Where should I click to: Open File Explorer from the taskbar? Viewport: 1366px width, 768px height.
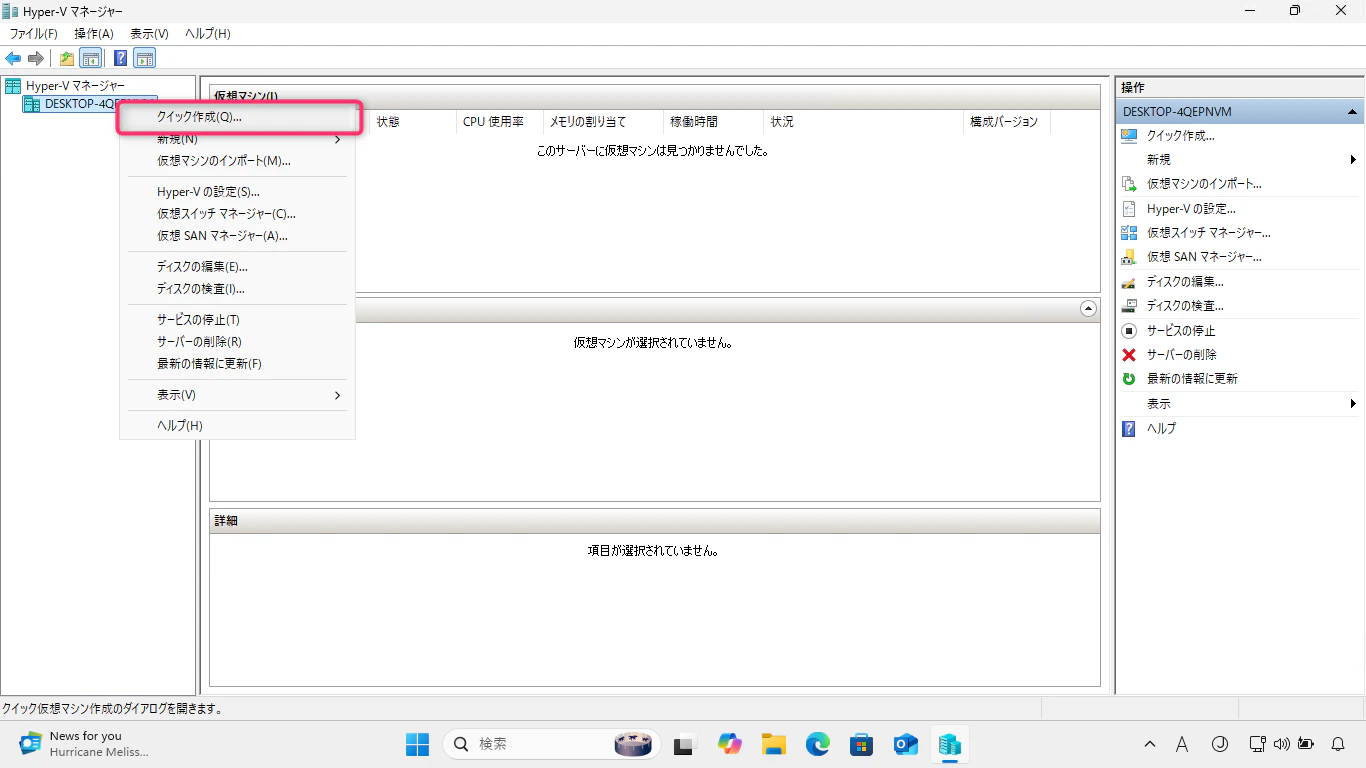click(773, 744)
